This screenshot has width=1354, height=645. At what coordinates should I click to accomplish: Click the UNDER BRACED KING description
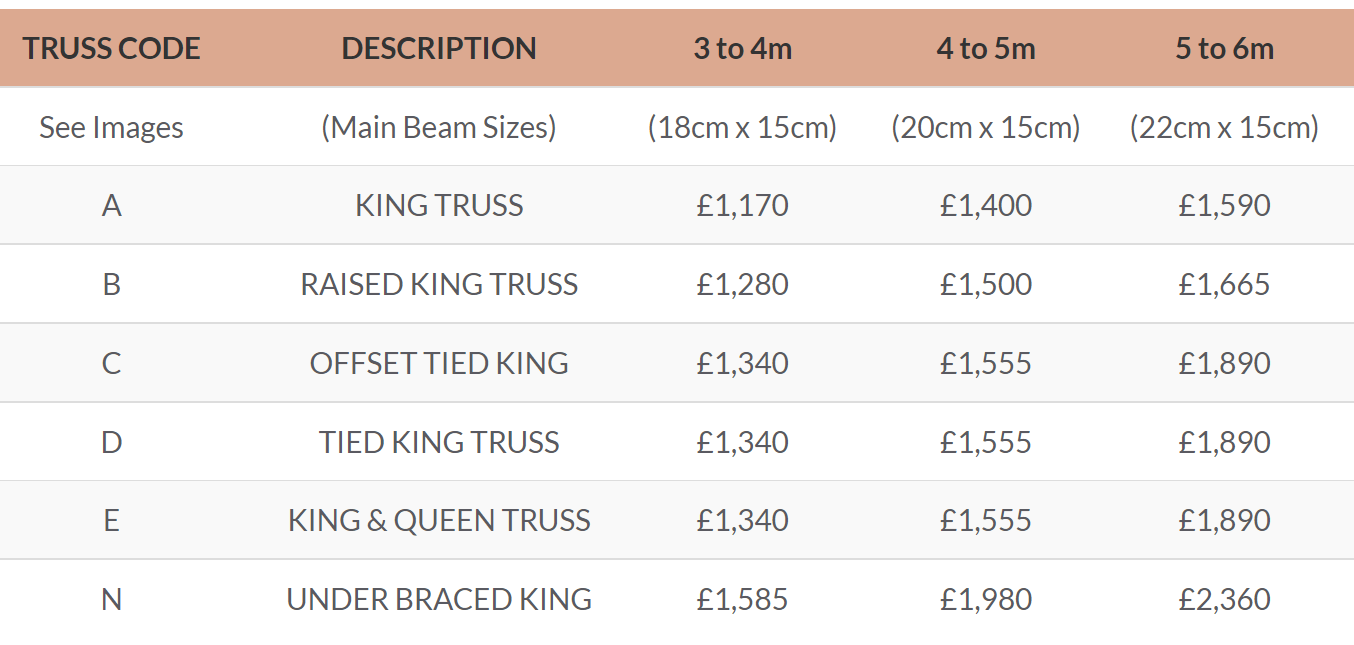coord(439,599)
